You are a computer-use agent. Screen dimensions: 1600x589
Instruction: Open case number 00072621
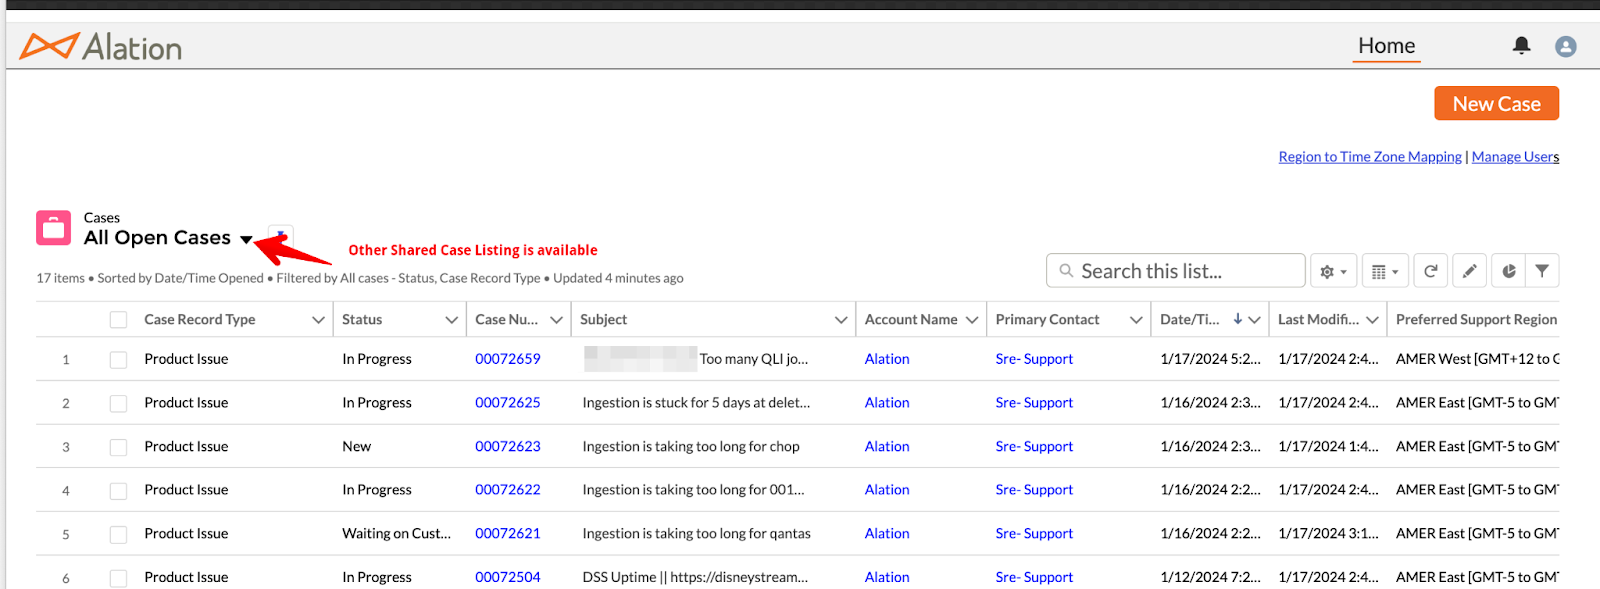(507, 534)
